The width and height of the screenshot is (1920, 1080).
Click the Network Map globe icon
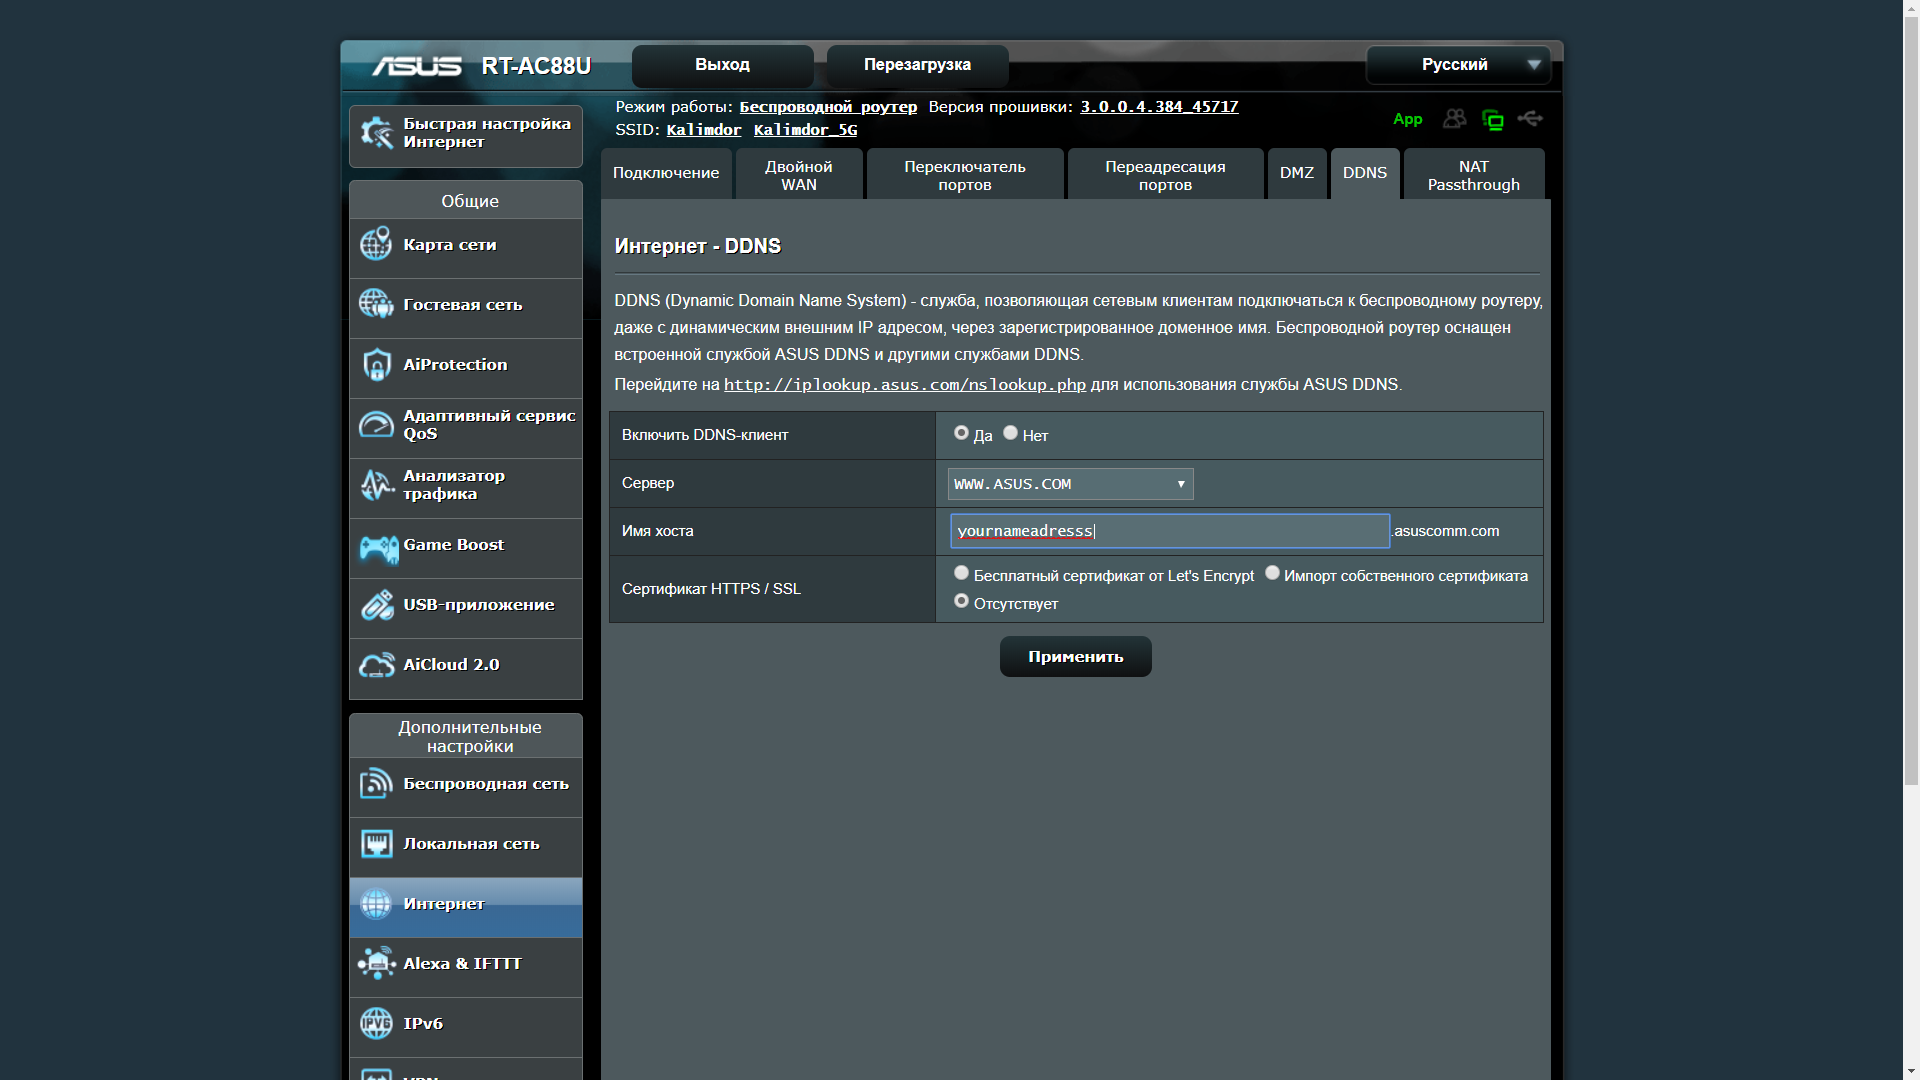tap(376, 244)
